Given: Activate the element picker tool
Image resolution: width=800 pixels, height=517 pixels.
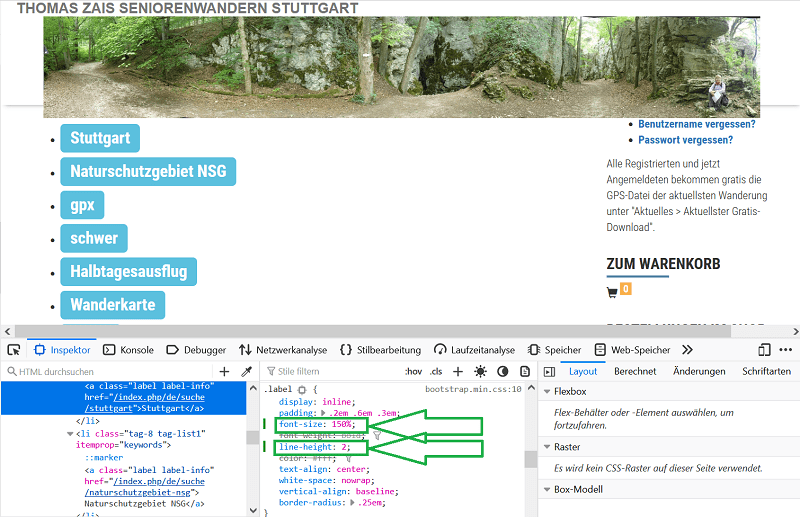Looking at the screenshot, I should [14, 350].
